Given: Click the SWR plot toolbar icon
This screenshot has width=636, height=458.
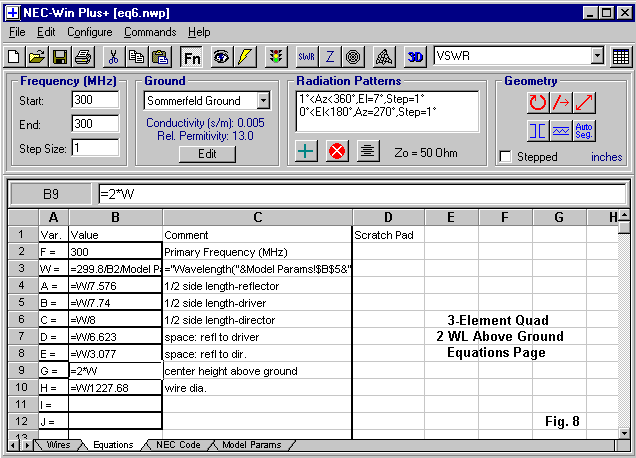Looking at the screenshot, I should pyautogui.click(x=307, y=57).
